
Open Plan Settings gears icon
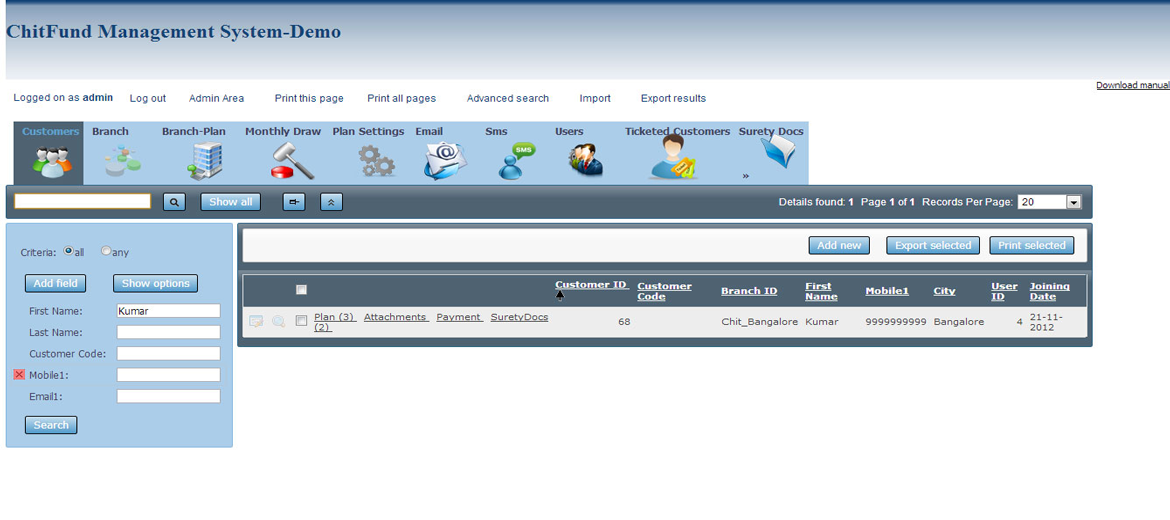pos(377,160)
